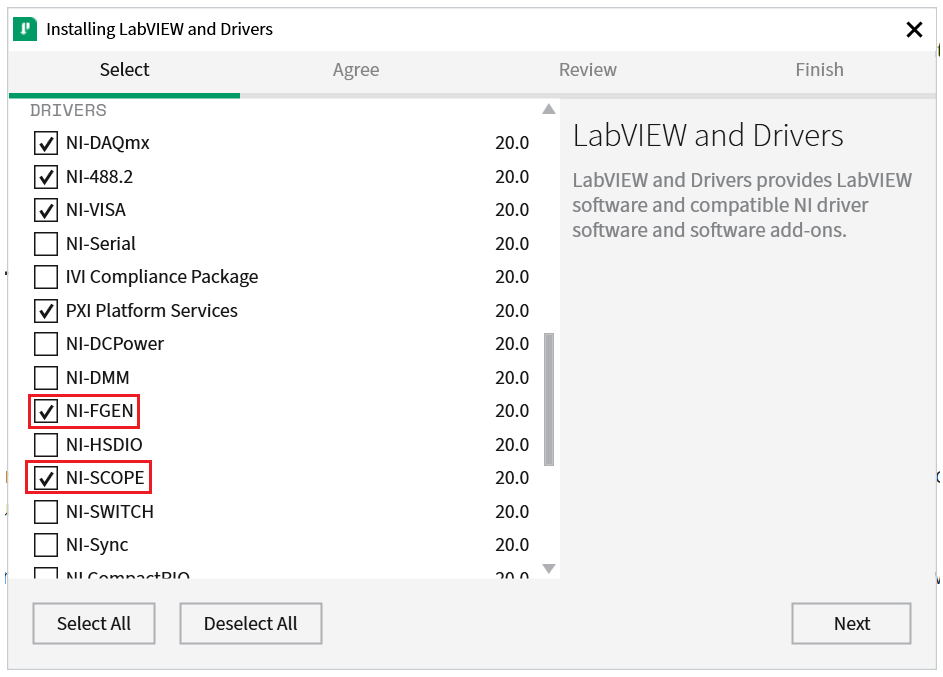Uncheck the NI-FGEN driver checkbox

(x=46, y=411)
